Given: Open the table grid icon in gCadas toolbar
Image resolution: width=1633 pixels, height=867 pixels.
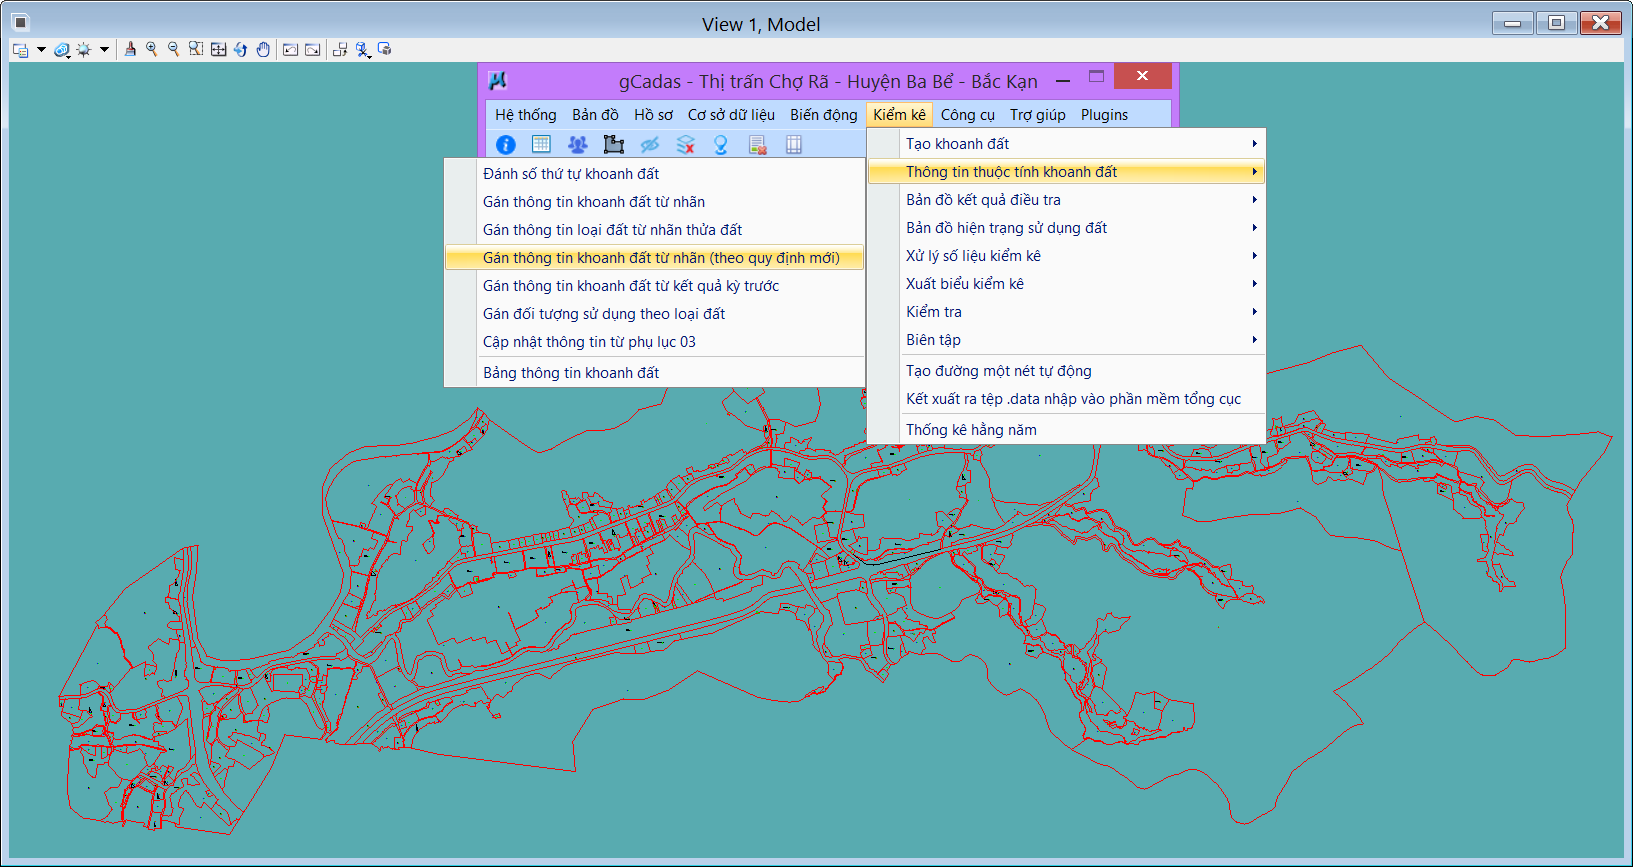Looking at the screenshot, I should 541,145.
